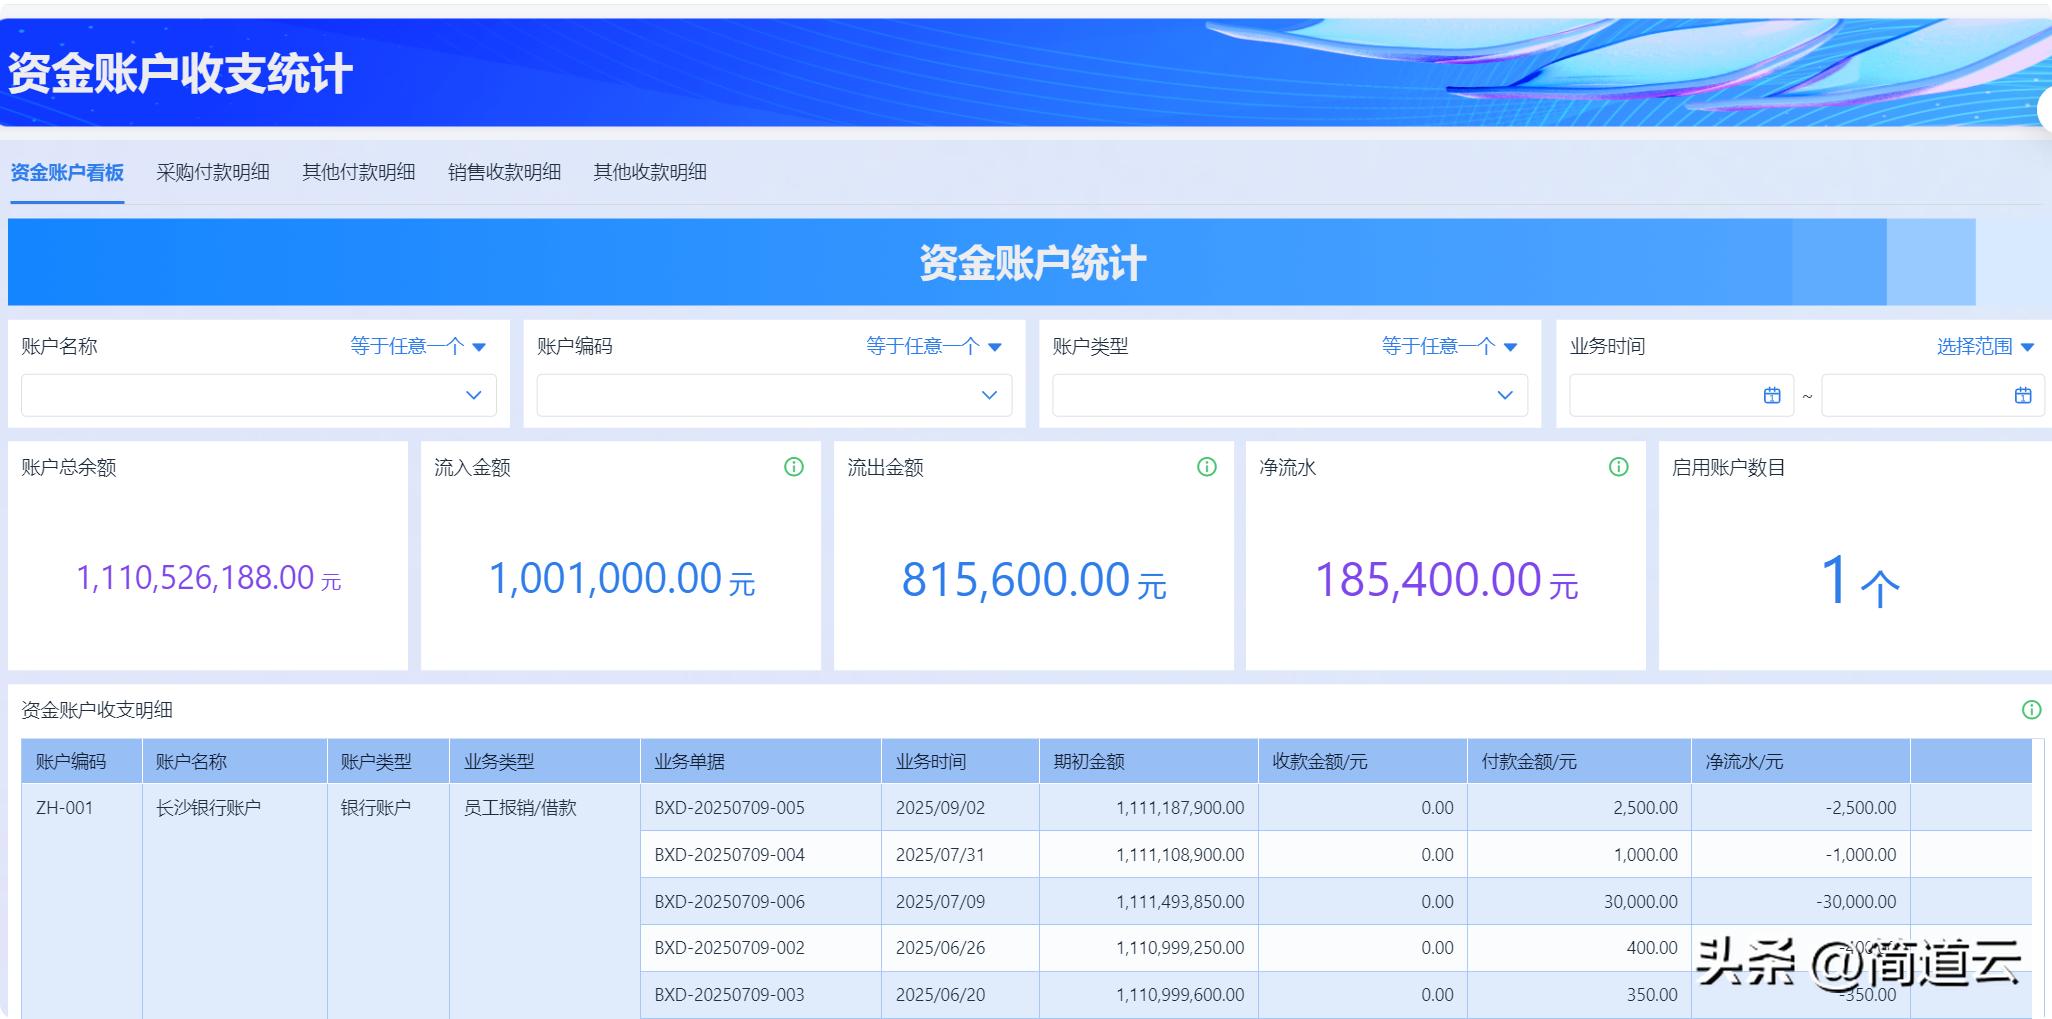This screenshot has width=2052, height=1019.
Task: Open the 其他收款明细 tab
Action: click(x=650, y=172)
